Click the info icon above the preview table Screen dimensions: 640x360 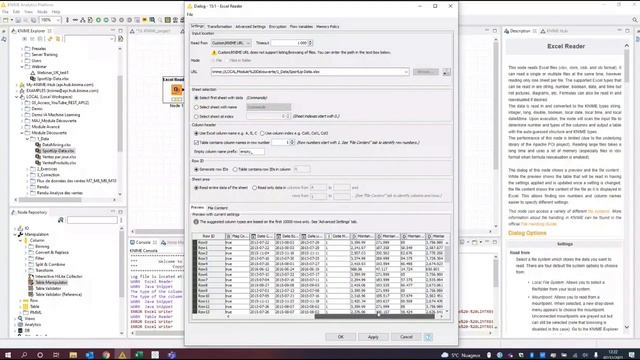tap(196, 222)
